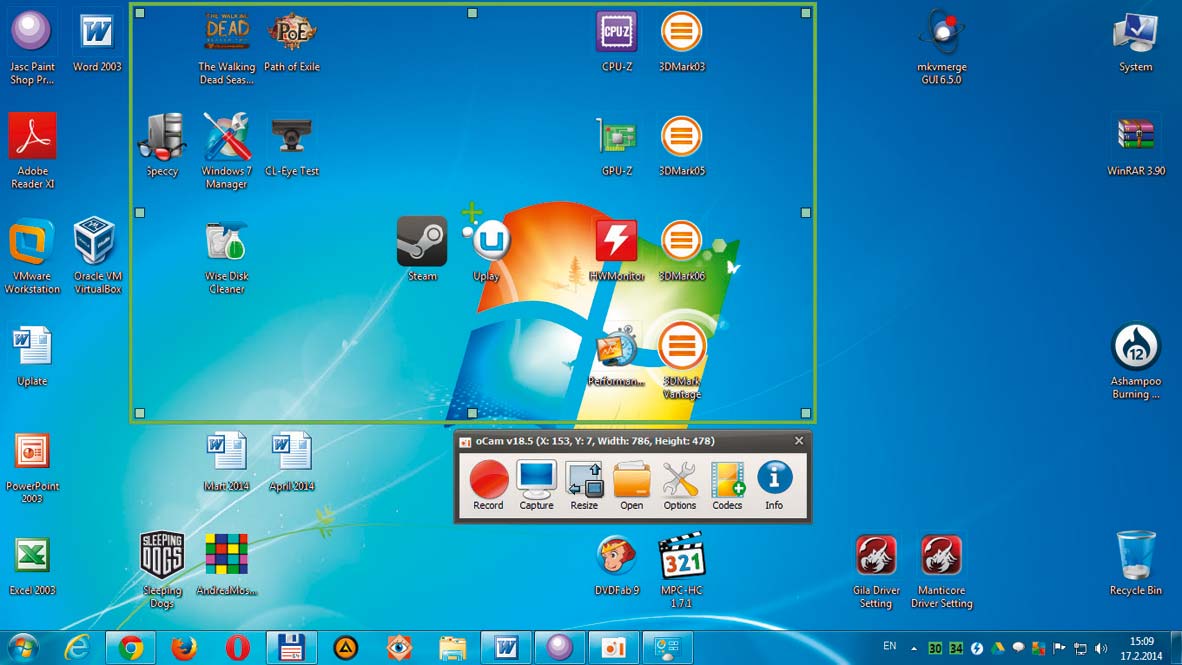
Task: Select the Oracle VM VirtualBox icon
Action: 96,256
